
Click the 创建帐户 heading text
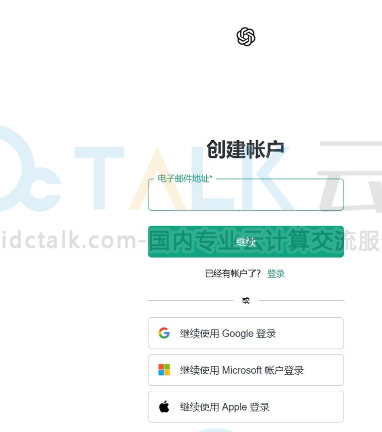coord(246,149)
